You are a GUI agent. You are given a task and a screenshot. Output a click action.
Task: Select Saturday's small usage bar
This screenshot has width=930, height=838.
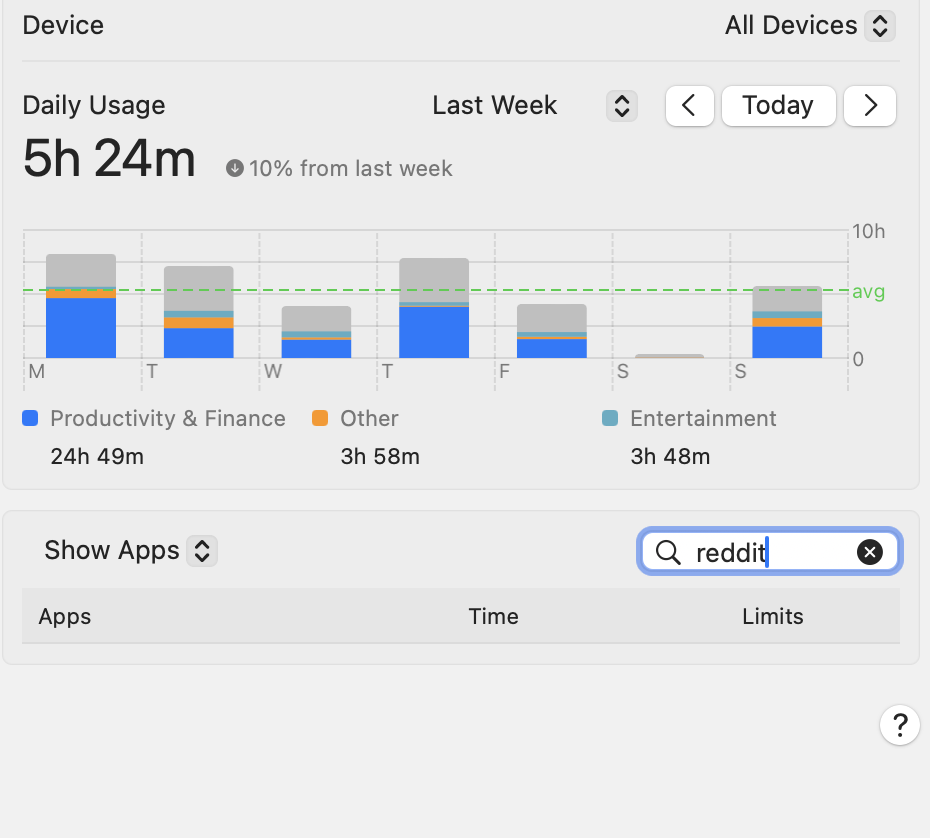(669, 355)
